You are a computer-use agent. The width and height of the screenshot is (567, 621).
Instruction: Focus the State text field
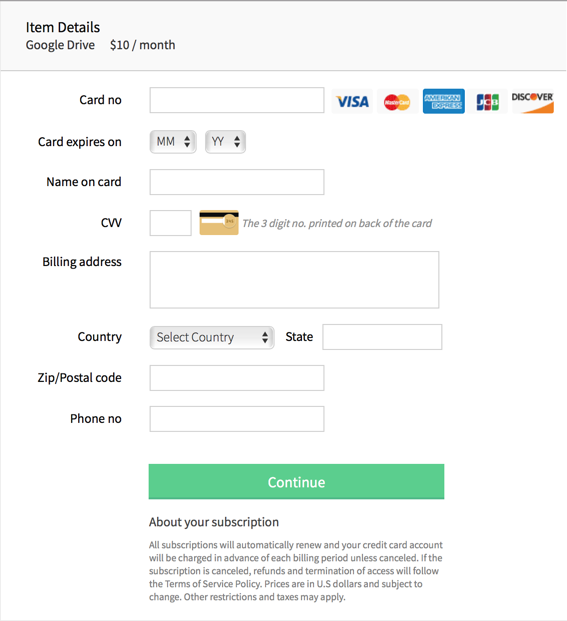pos(382,337)
